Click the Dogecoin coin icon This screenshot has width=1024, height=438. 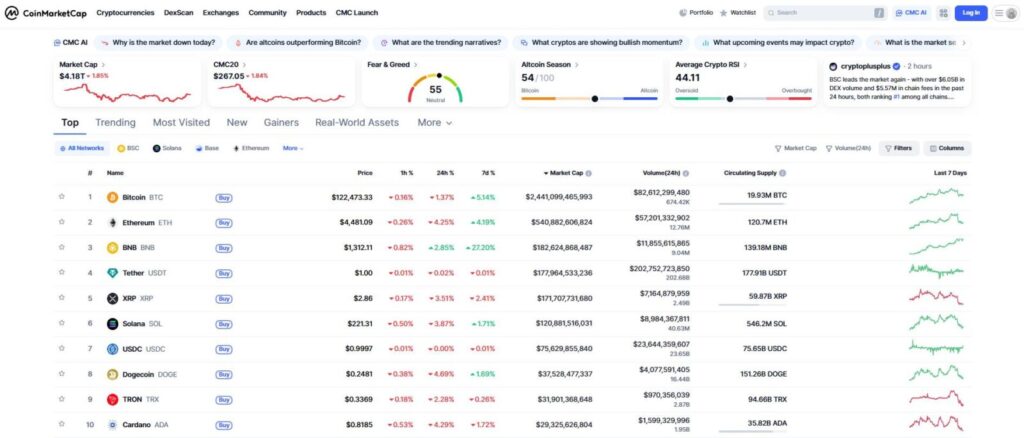click(112, 375)
